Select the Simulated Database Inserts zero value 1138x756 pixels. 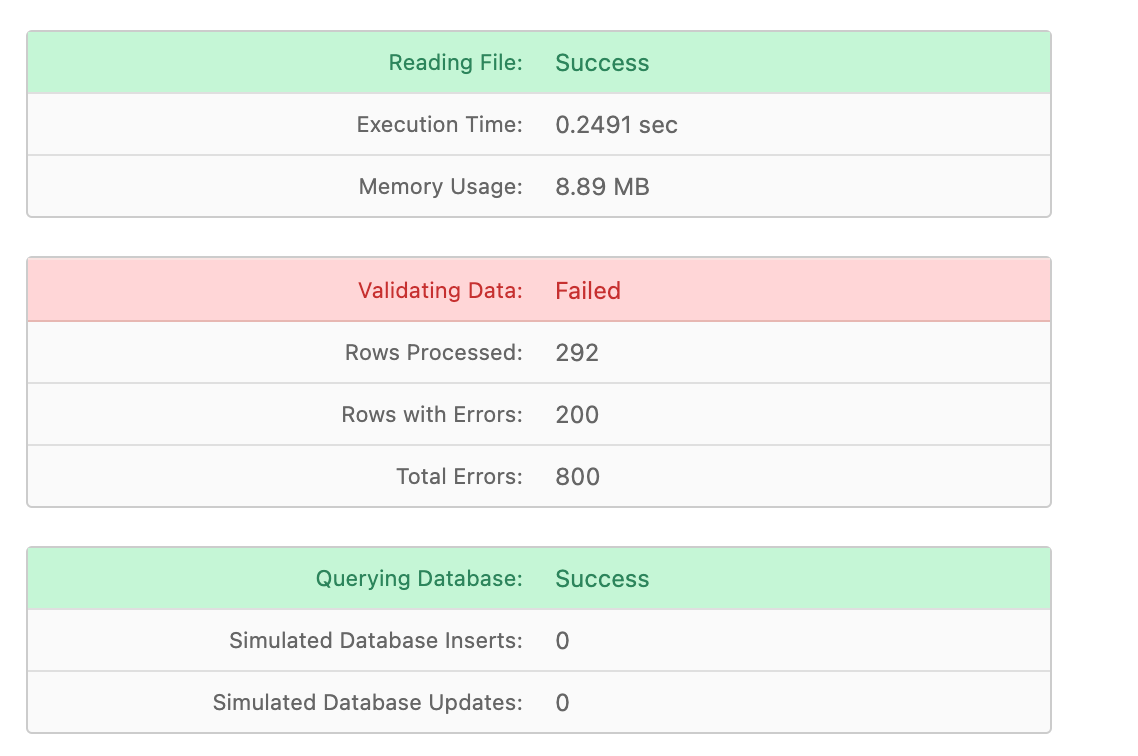coord(562,640)
